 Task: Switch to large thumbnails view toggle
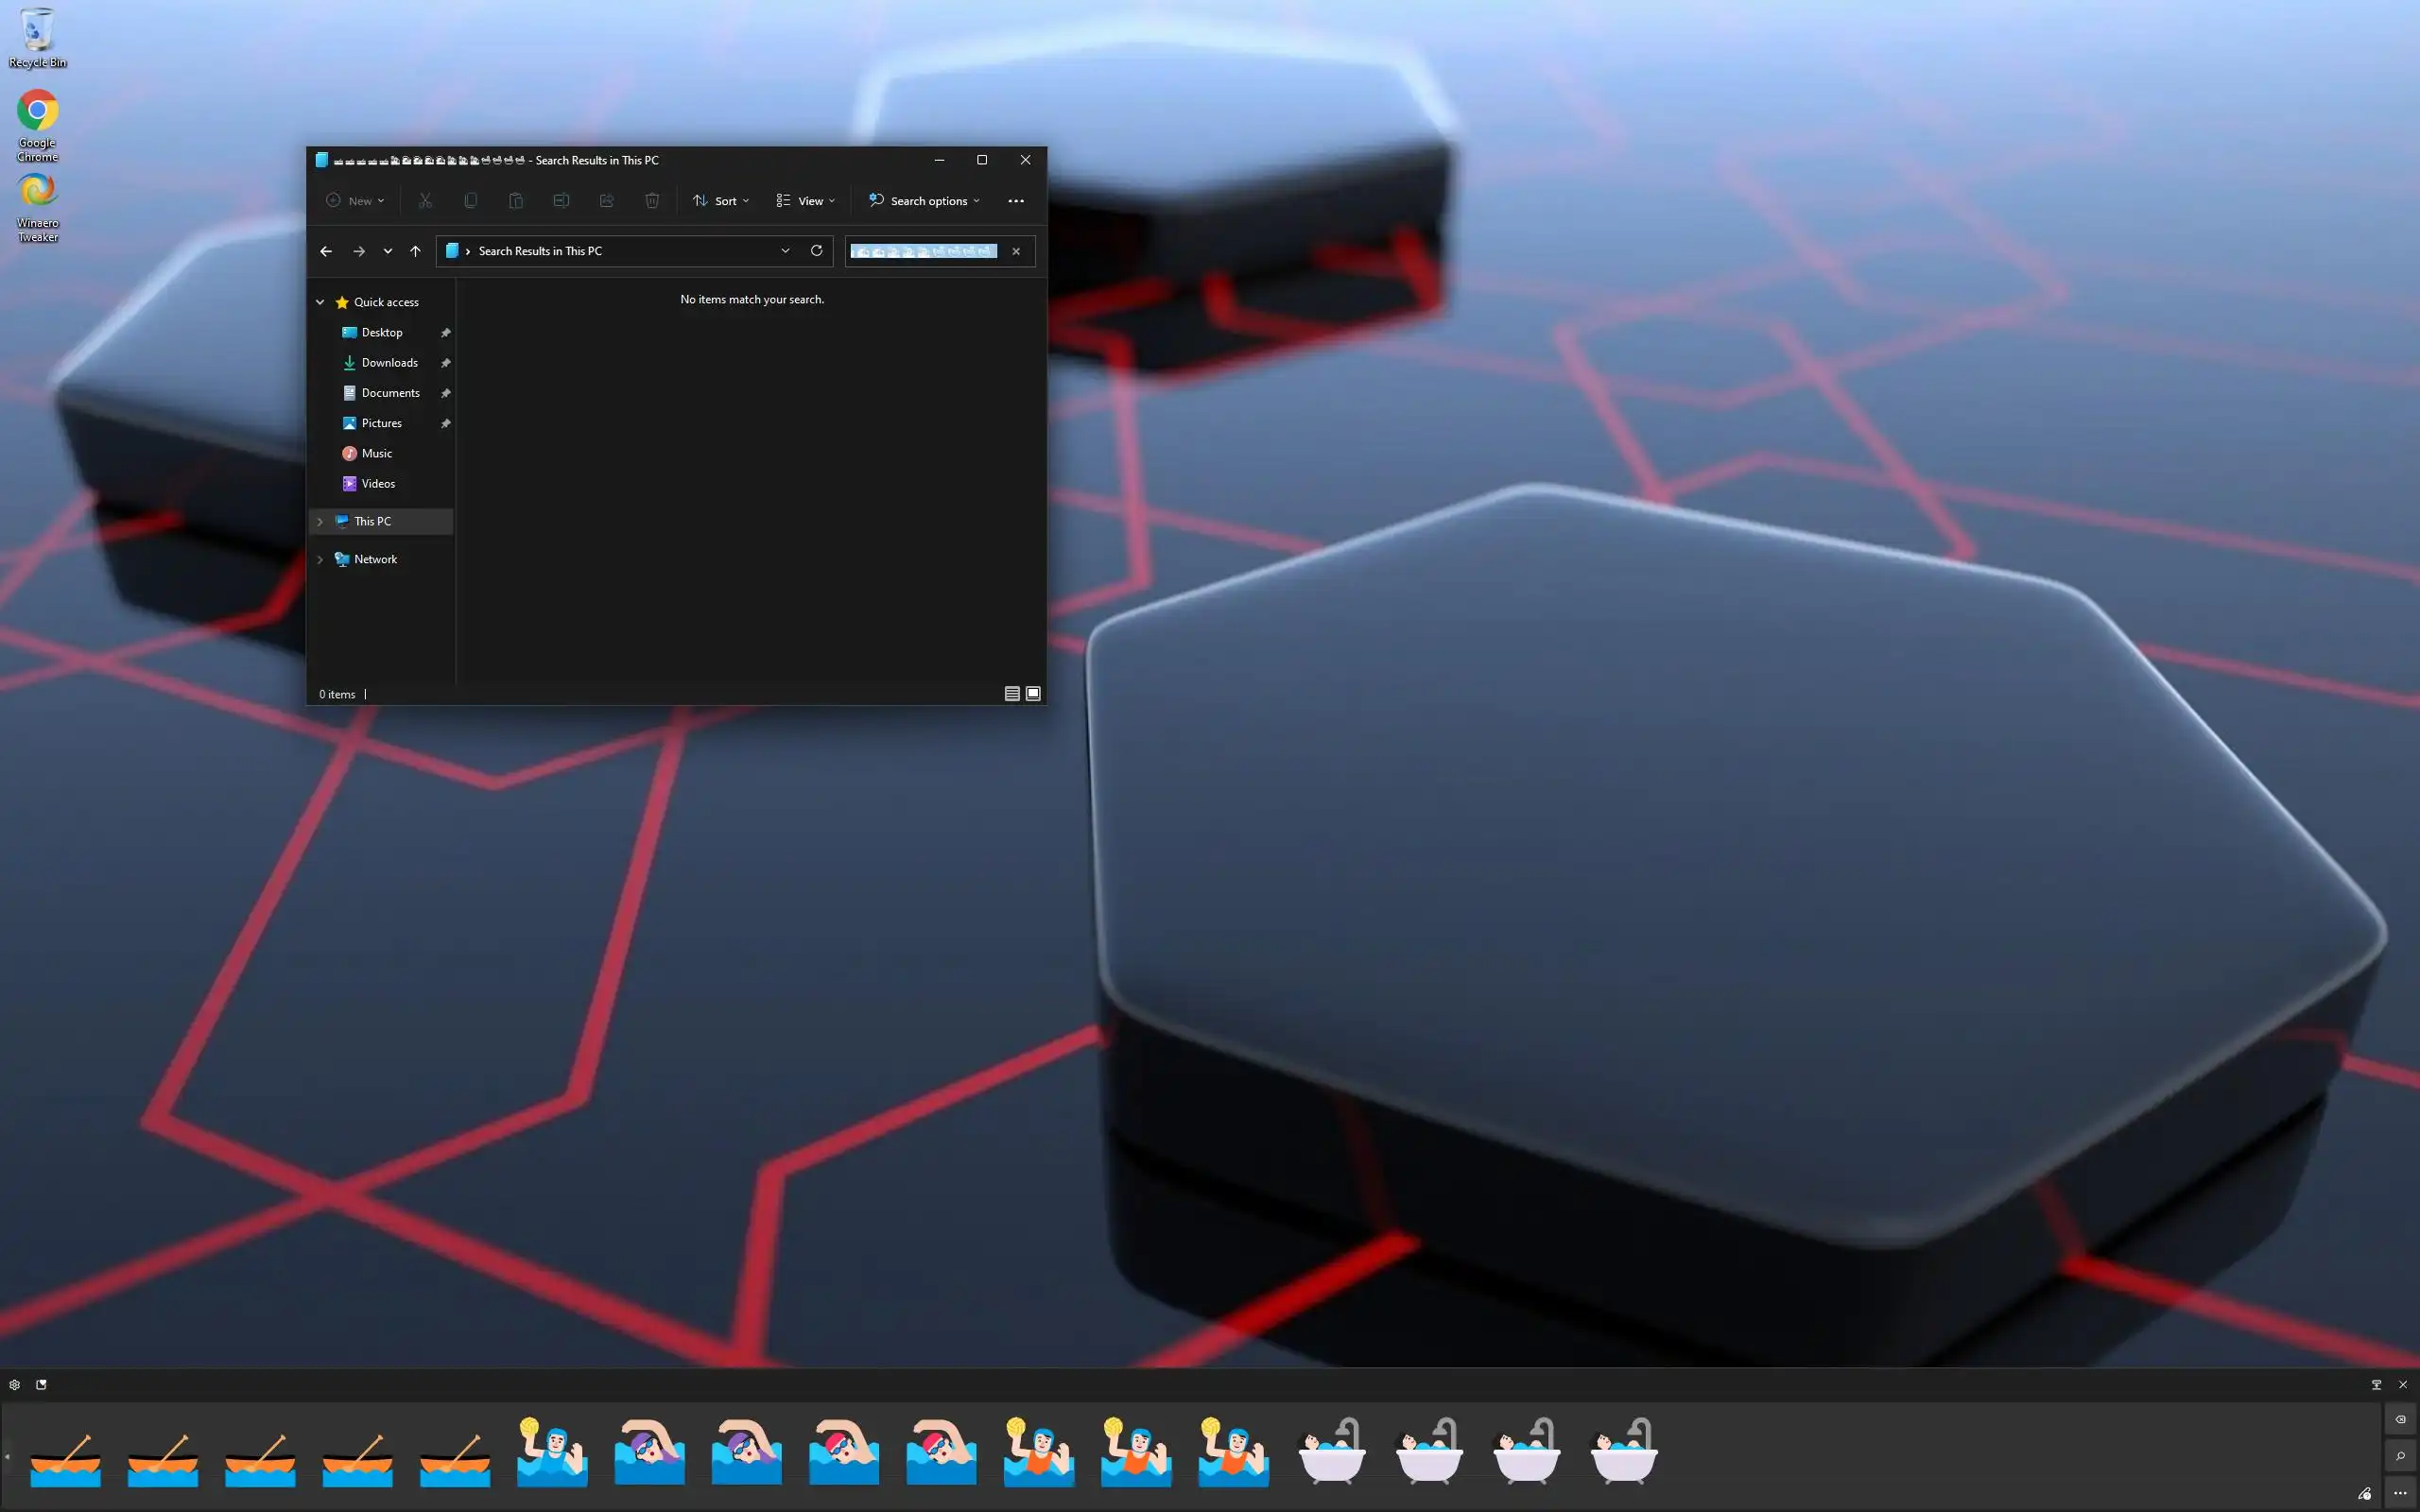point(1033,693)
